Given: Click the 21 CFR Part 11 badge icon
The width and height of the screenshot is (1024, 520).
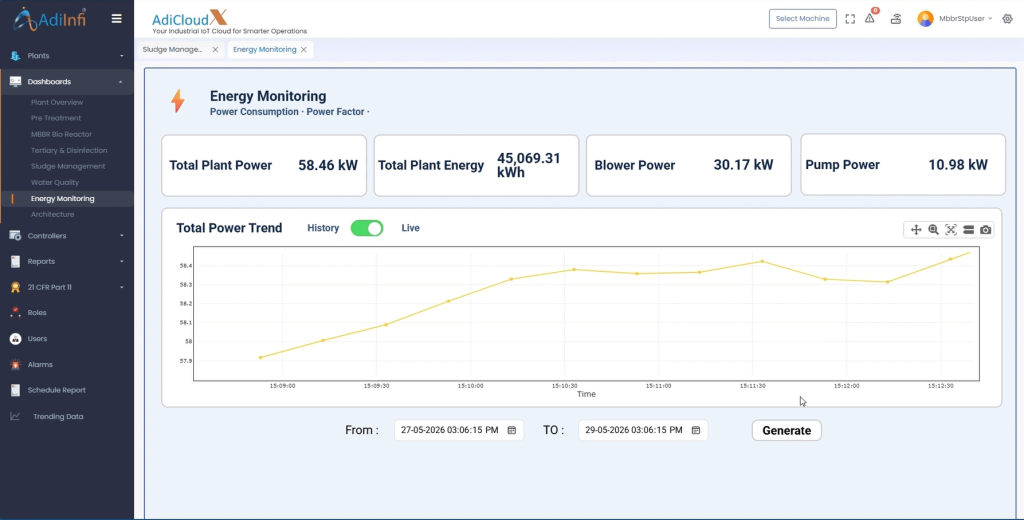Looking at the screenshot, I should [15, 287].
